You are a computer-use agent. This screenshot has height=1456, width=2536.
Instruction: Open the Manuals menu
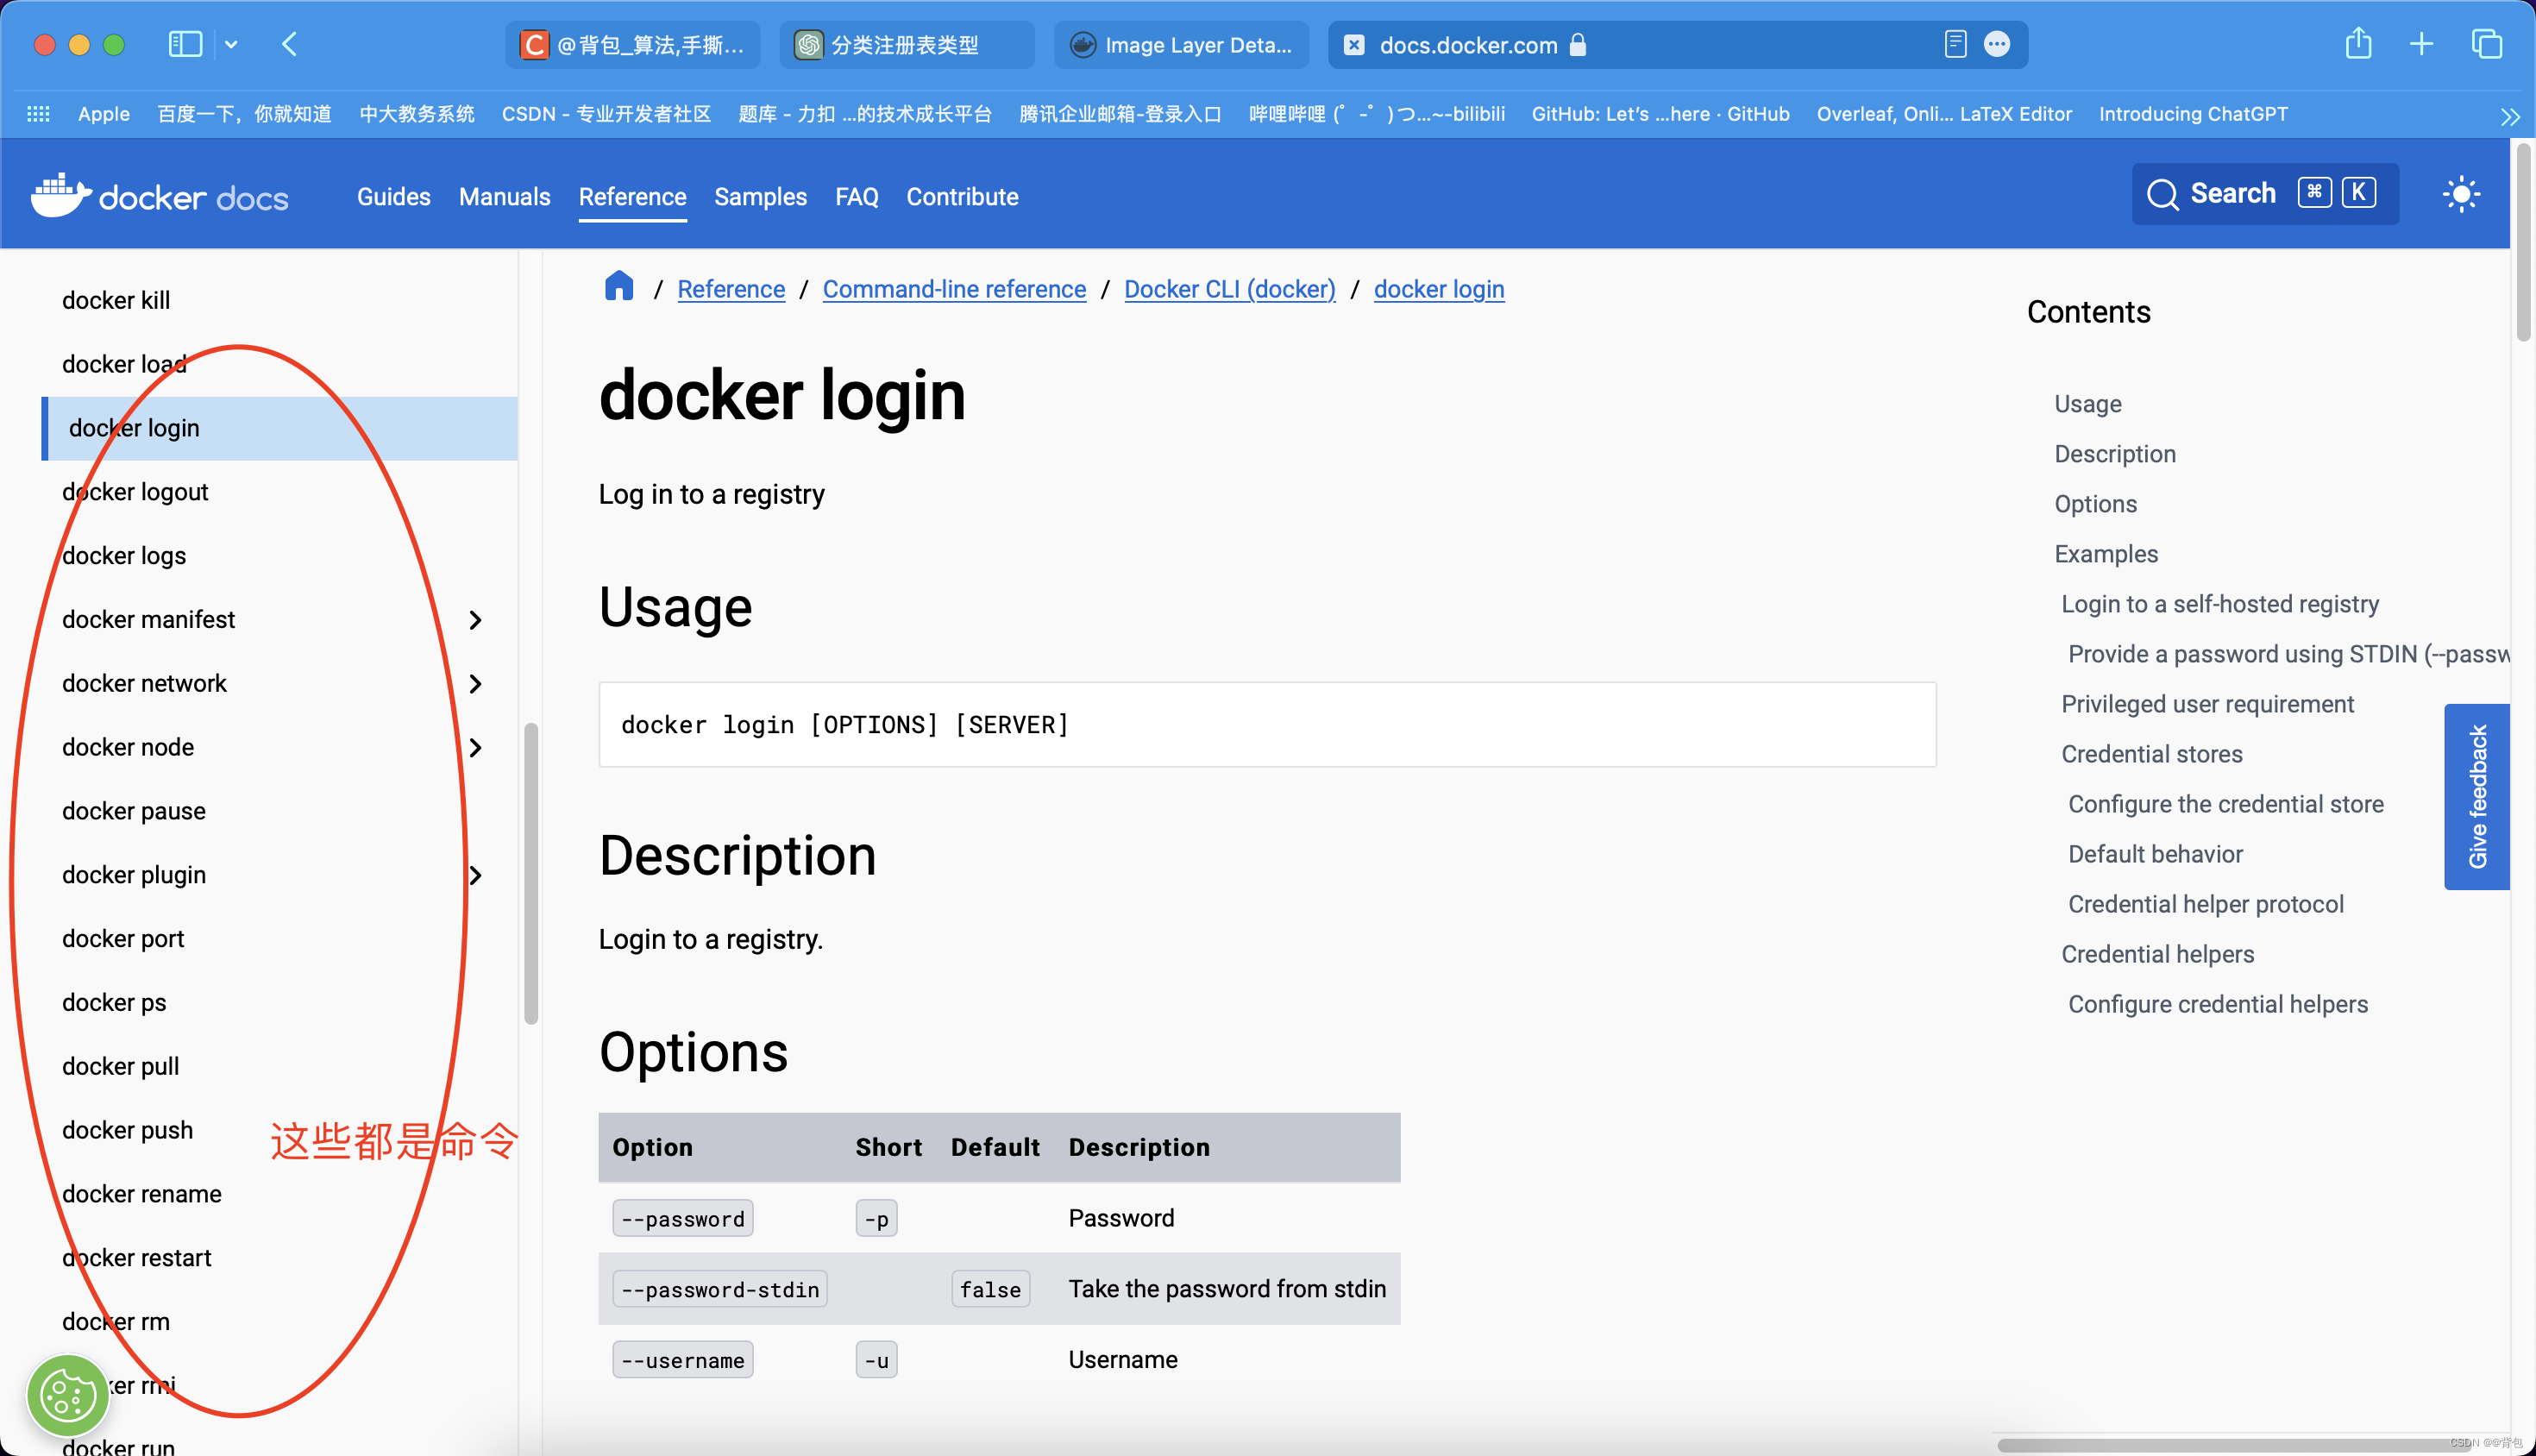point(504,197)
